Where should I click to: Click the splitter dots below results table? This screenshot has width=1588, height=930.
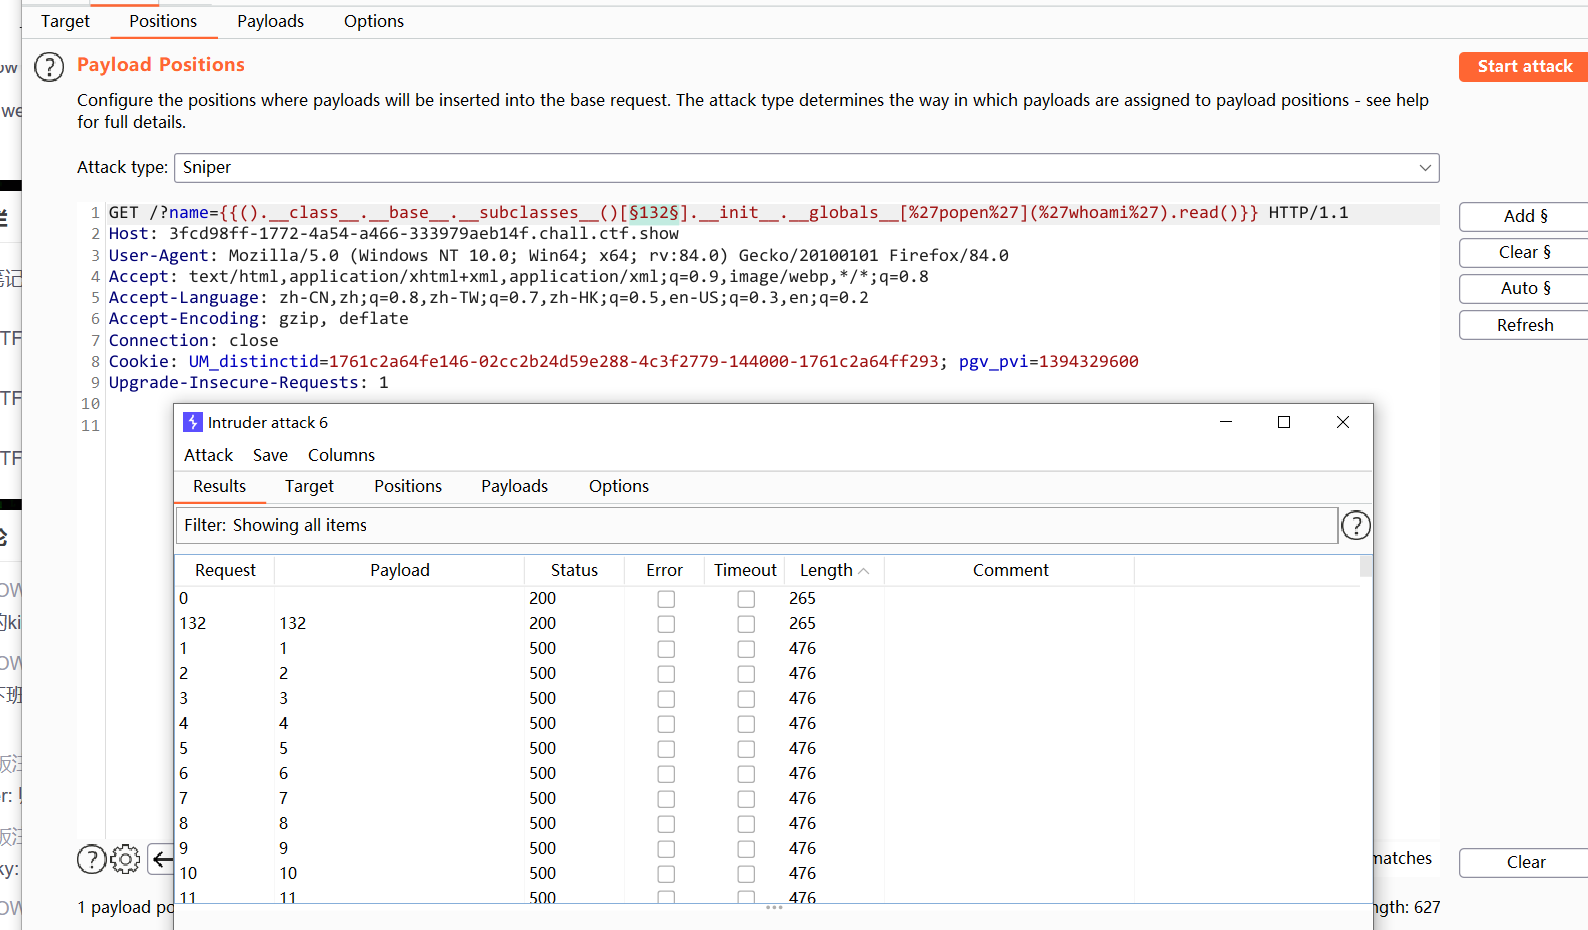pyautogui.click(x=774, y=908)
